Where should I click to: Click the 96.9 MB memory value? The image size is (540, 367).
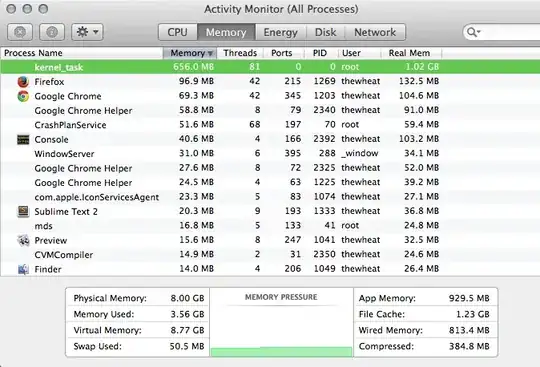coord(196,81)
